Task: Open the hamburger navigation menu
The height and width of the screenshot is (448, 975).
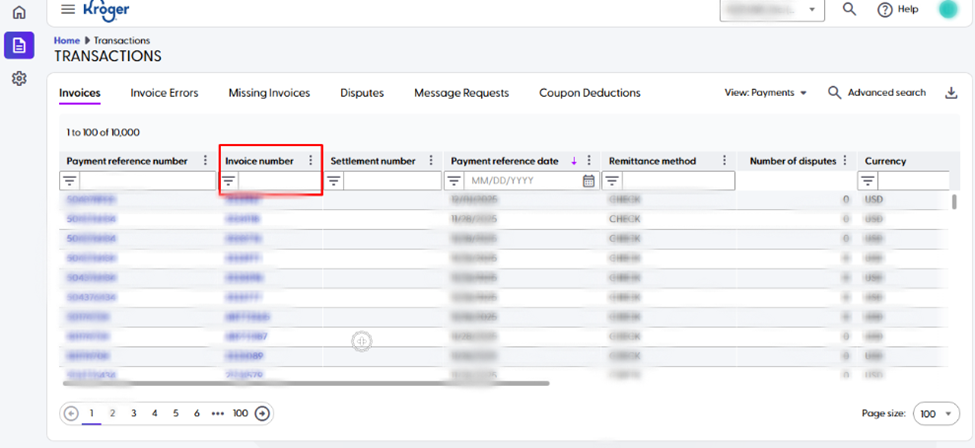Action: pos(68,9)
